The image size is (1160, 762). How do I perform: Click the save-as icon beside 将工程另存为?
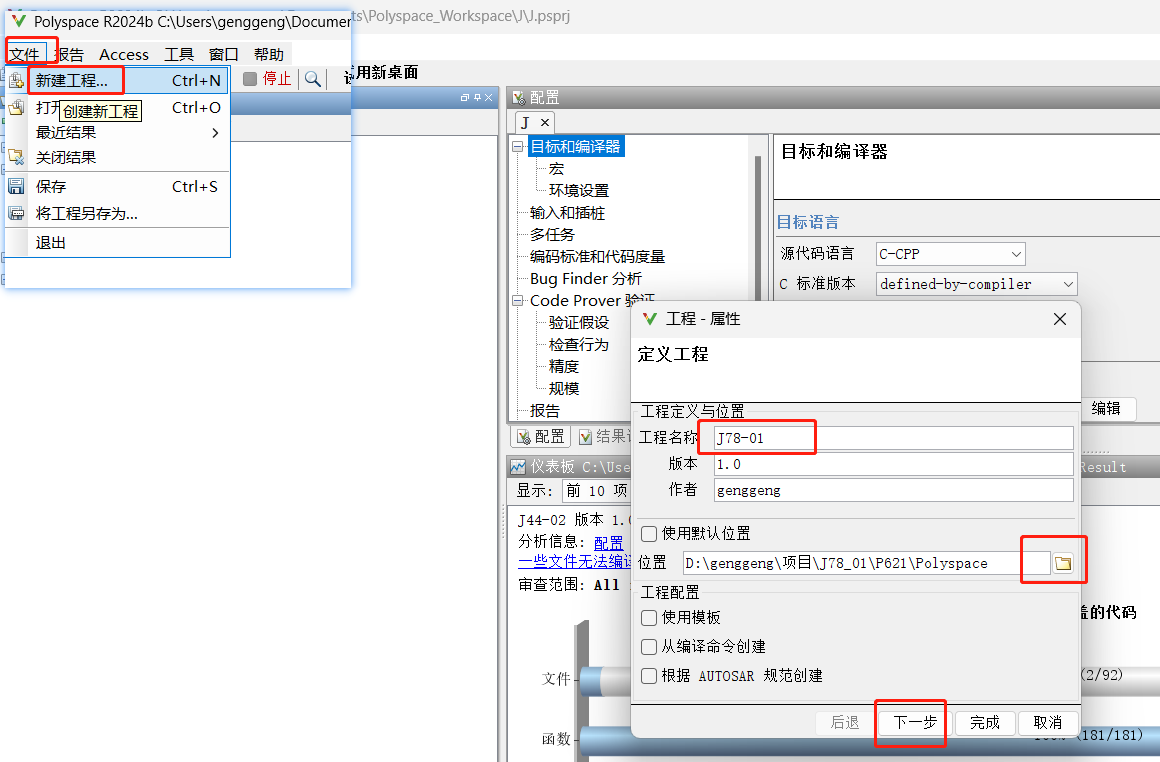[x=16, y=214]
